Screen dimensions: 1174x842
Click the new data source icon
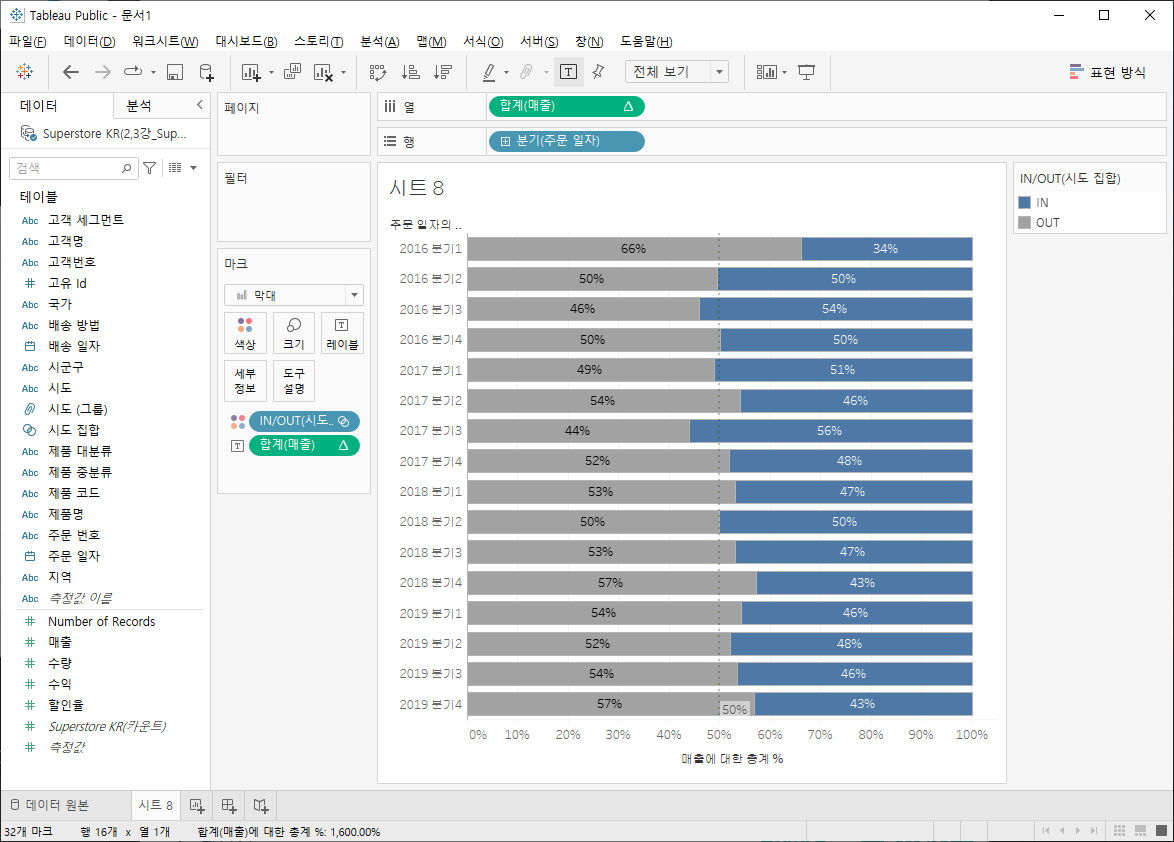pos(207,72)
